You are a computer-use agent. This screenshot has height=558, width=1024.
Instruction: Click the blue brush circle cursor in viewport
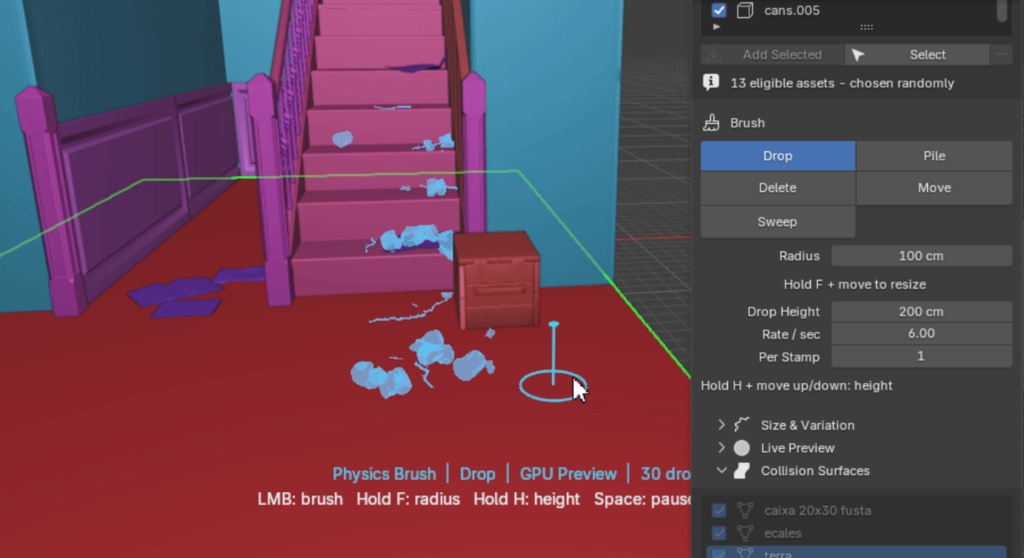tap(552, 386)
